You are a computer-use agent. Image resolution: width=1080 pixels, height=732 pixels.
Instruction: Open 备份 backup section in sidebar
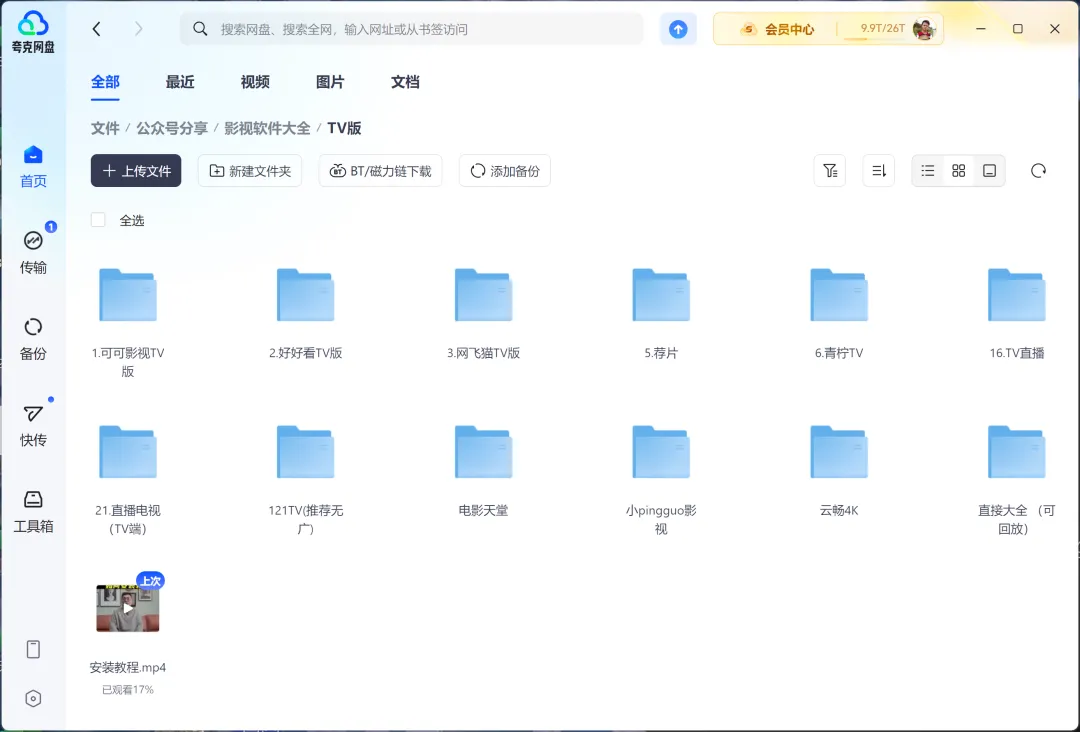tap(33, 339)
